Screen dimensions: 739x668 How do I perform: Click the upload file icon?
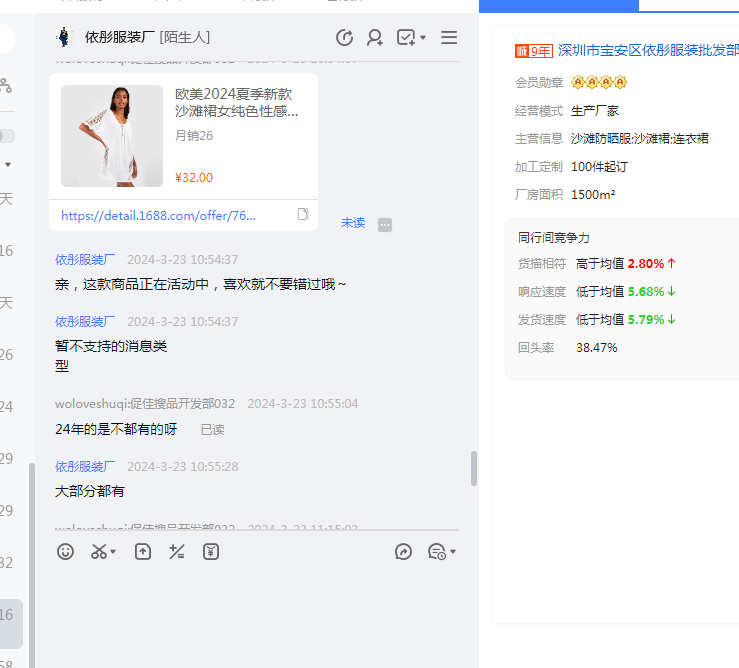point(143,551)
